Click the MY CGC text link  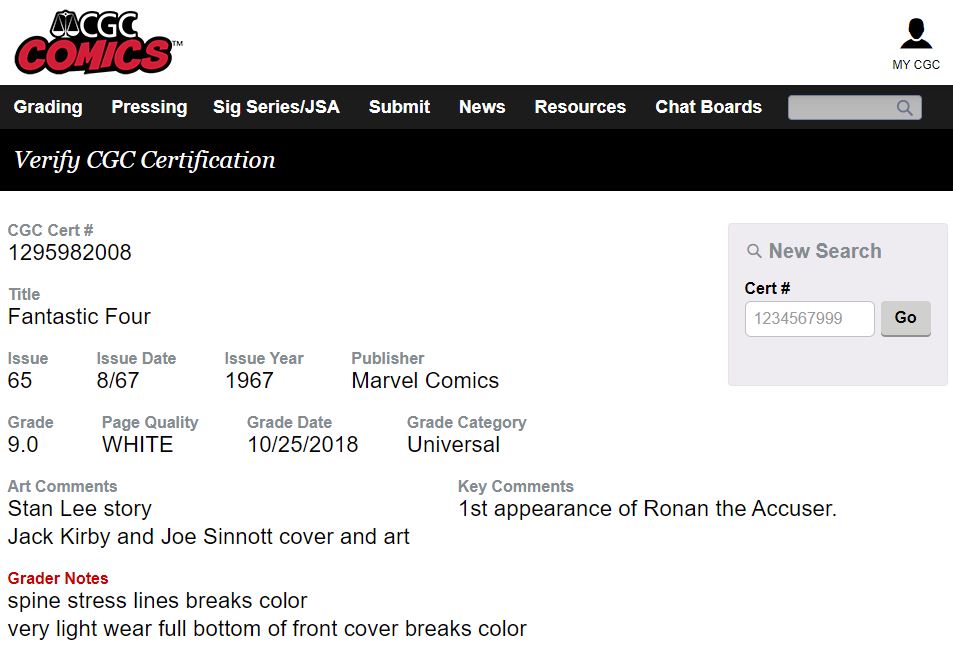click(x=916, y=65)
